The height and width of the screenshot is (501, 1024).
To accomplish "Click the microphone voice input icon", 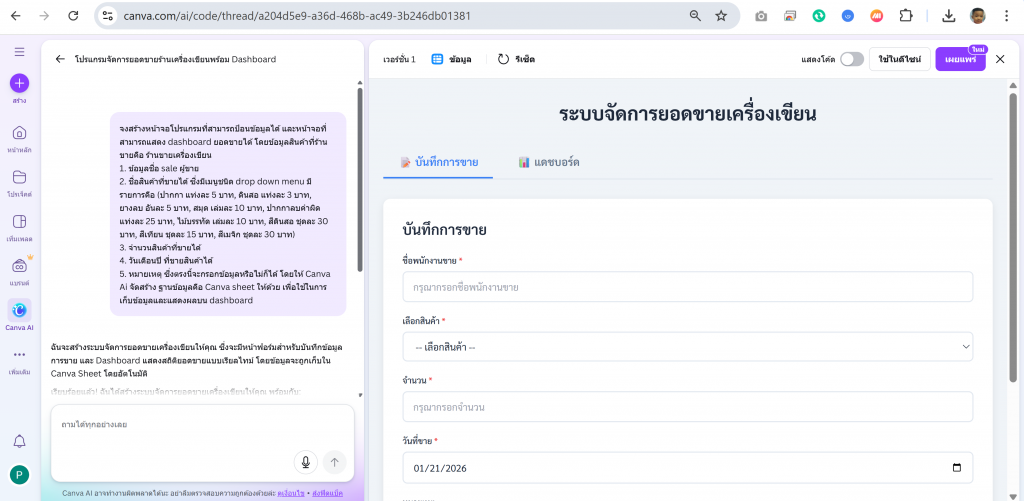I will [306, 461].
